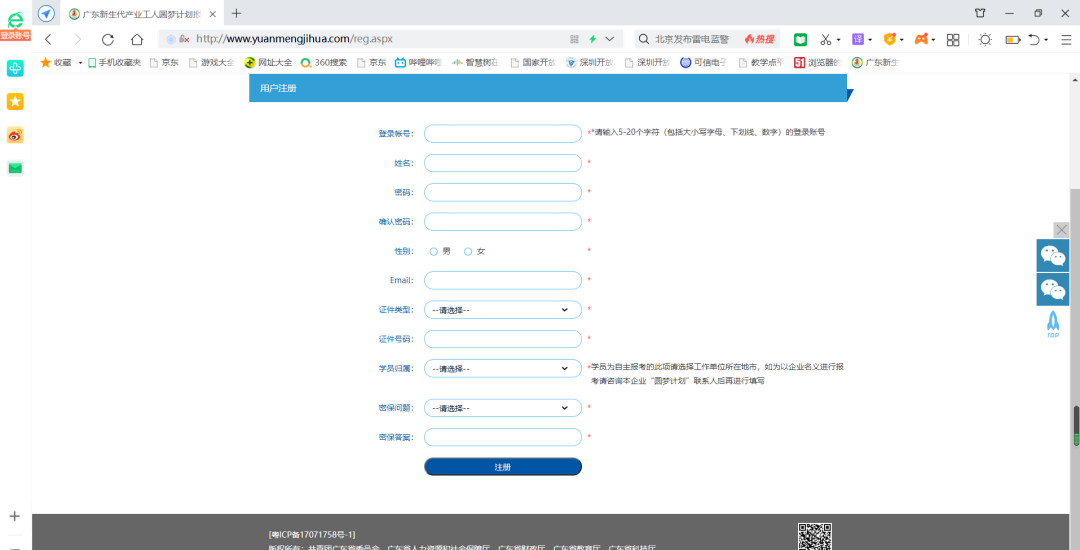Click the purple translate icon
This screenshot has height=550, width=1080.
click(858, 39)
